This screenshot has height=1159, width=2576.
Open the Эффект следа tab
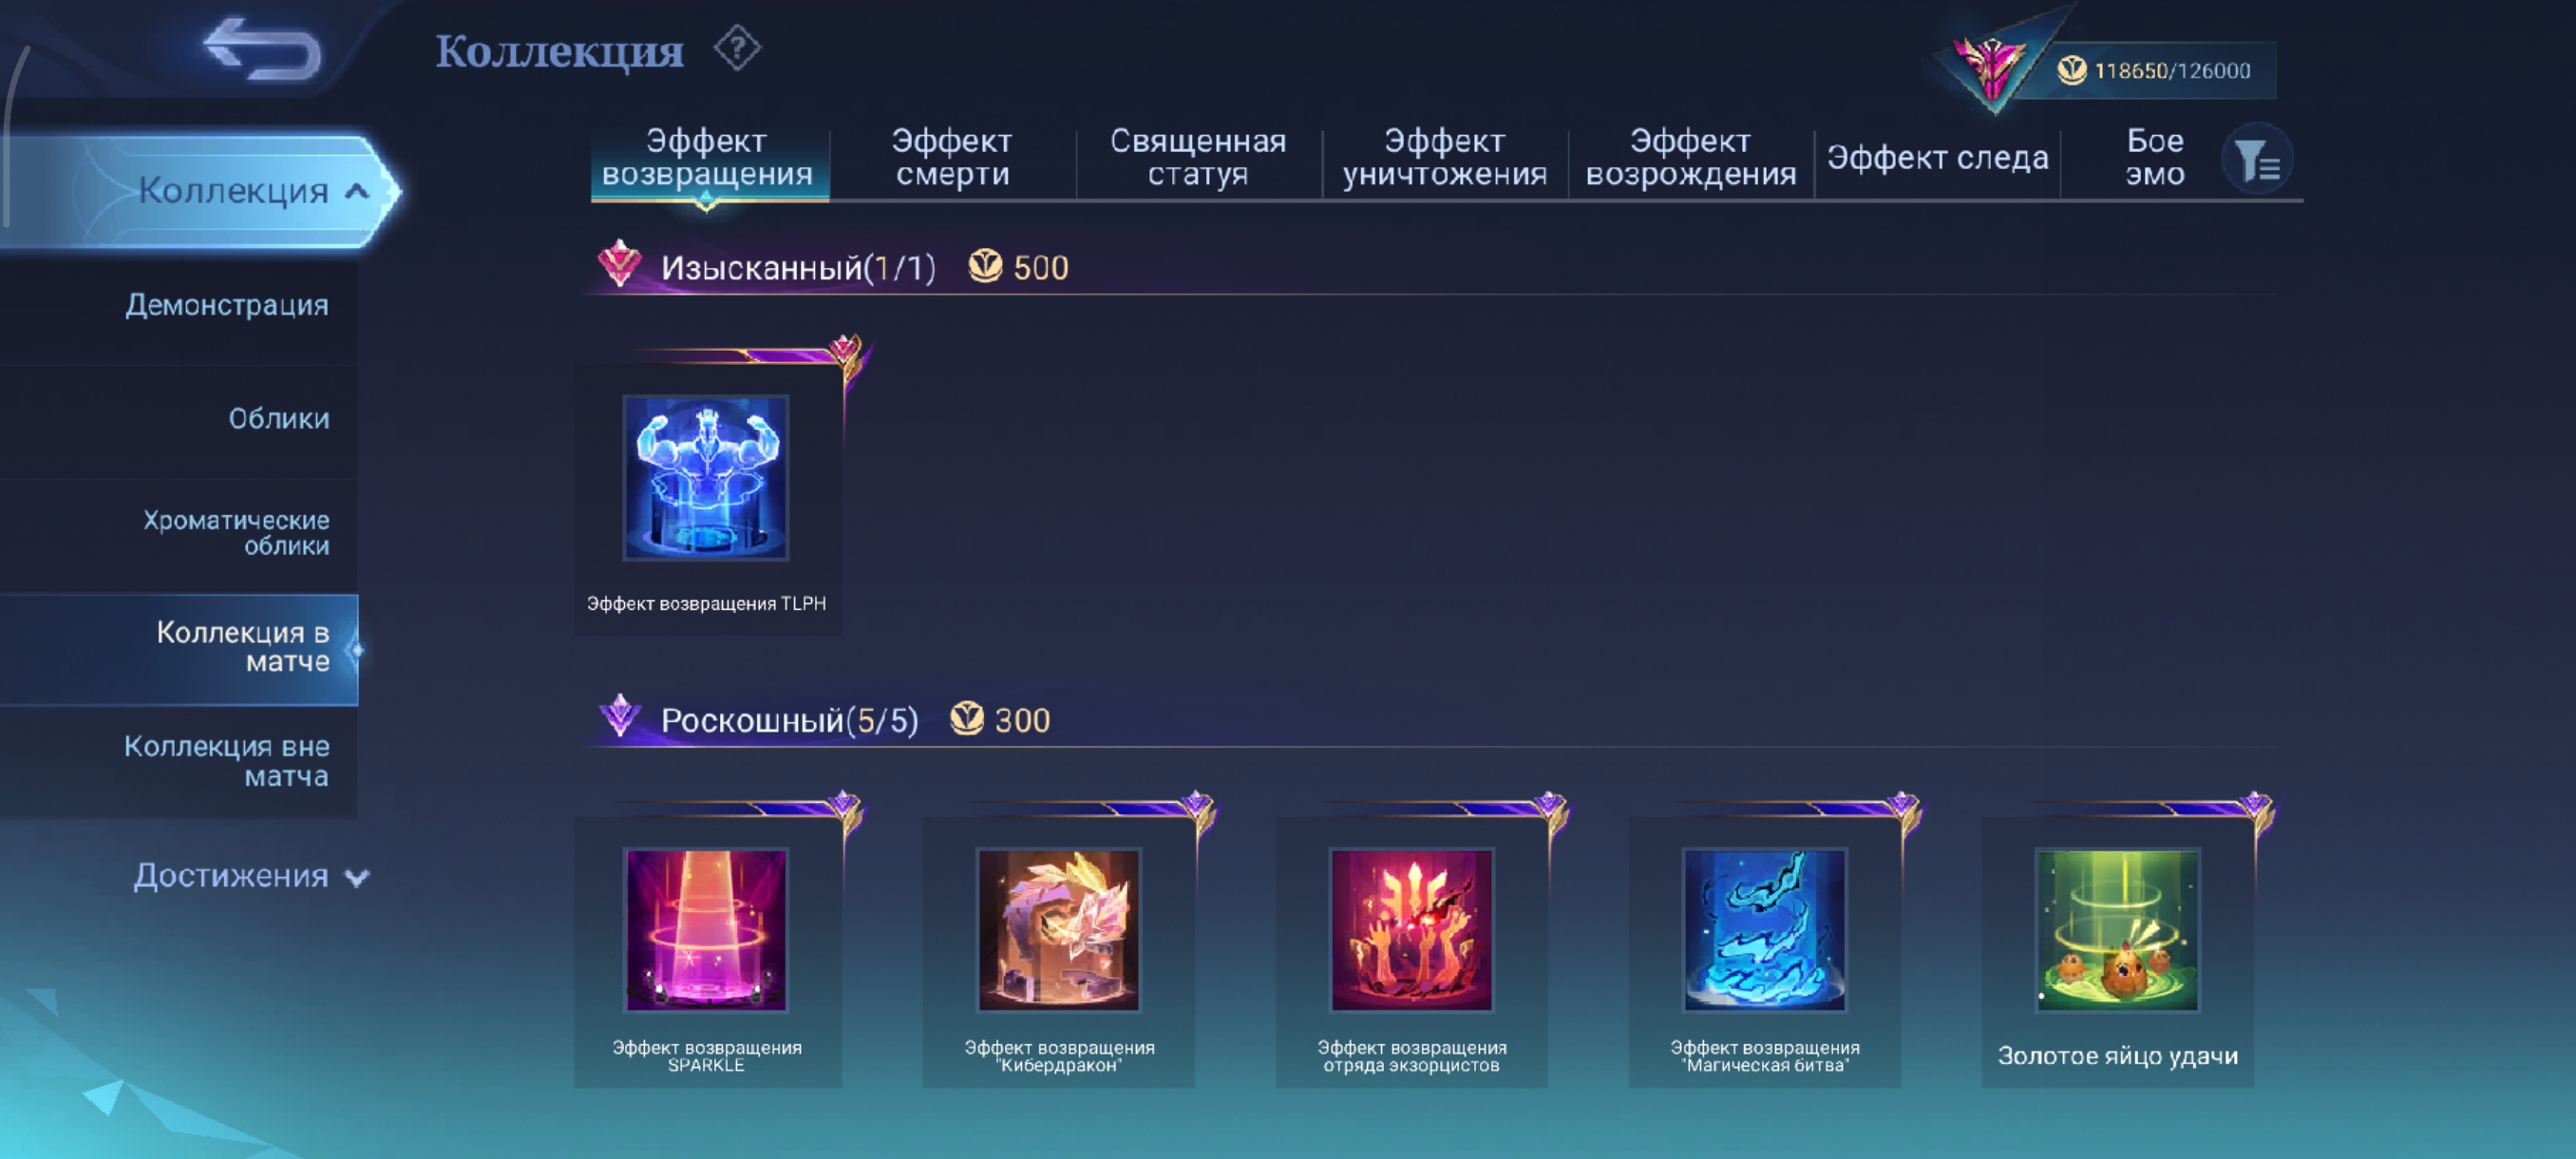(1937, 157)
